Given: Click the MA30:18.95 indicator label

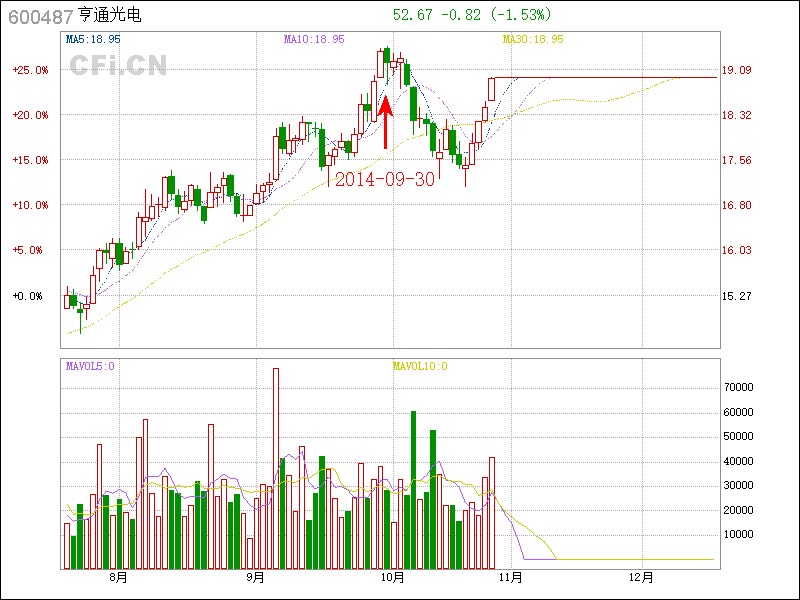Looking at the screenshot, I should click(533, 39).
